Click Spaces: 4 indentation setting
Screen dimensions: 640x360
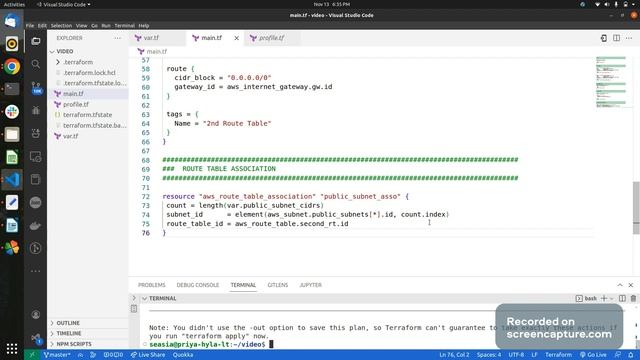[x=489, y=355]
